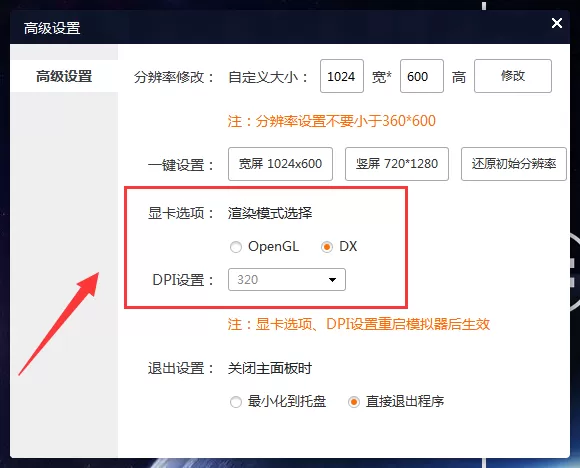The width and height of the screenshot is (580, 468).
Task: Click the height field showing 600
Action: [x=422, y=76]
